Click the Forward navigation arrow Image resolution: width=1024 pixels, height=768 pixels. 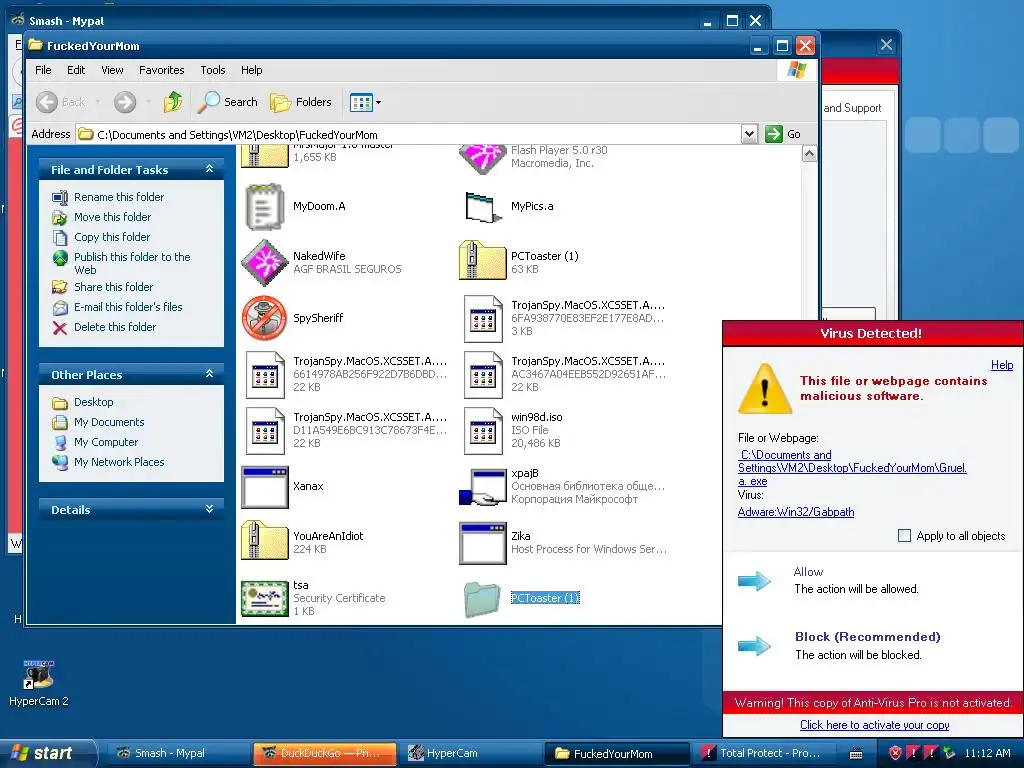125,102
